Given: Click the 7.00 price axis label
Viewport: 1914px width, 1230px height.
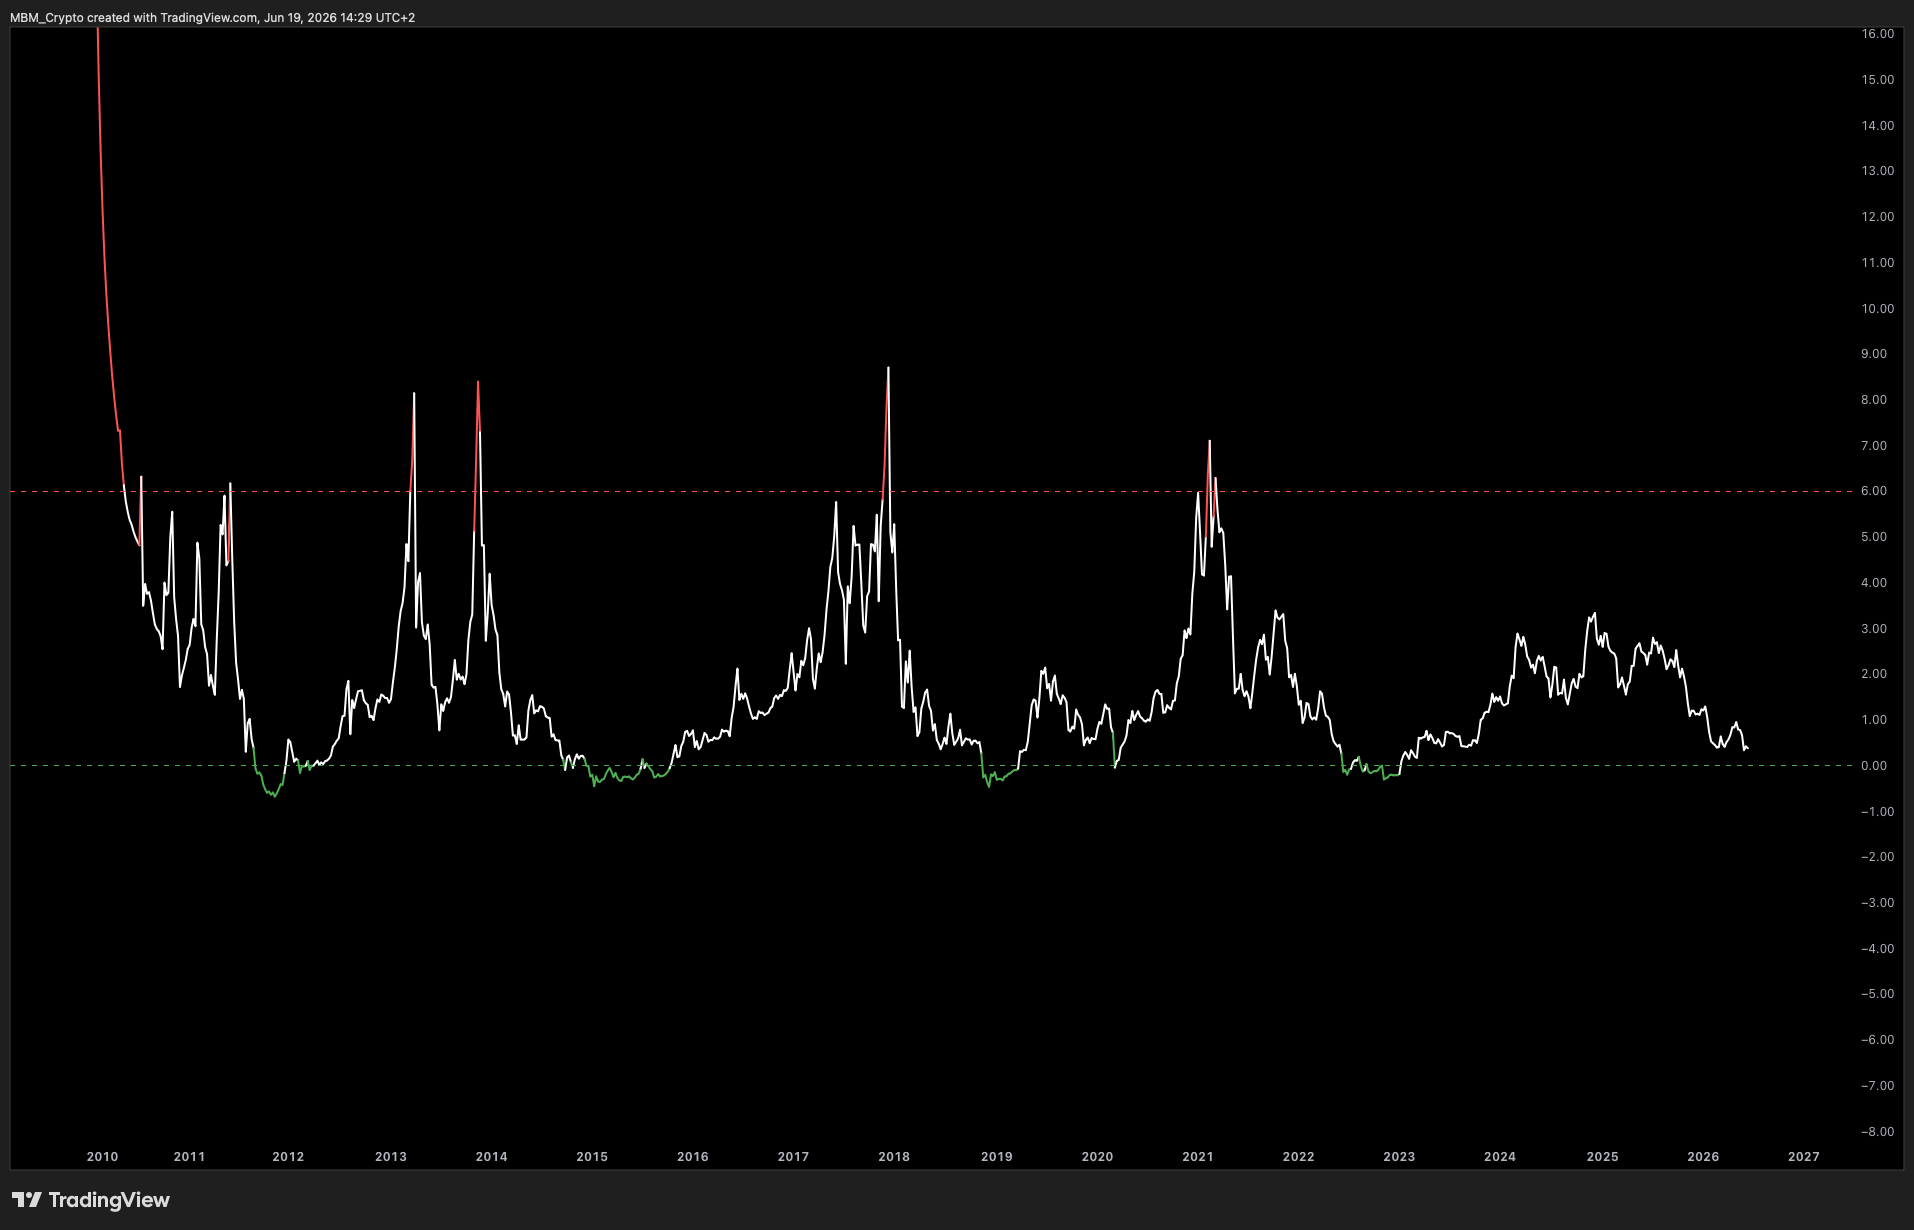Looking at the screenshot, I should tap(1873, 446).
